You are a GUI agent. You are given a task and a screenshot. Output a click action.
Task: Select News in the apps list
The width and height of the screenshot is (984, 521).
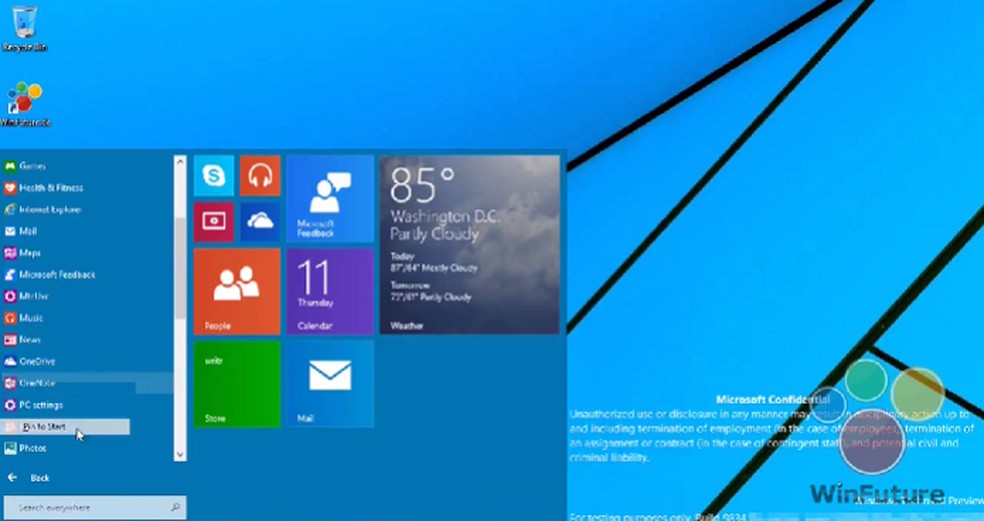coord(87,340)
